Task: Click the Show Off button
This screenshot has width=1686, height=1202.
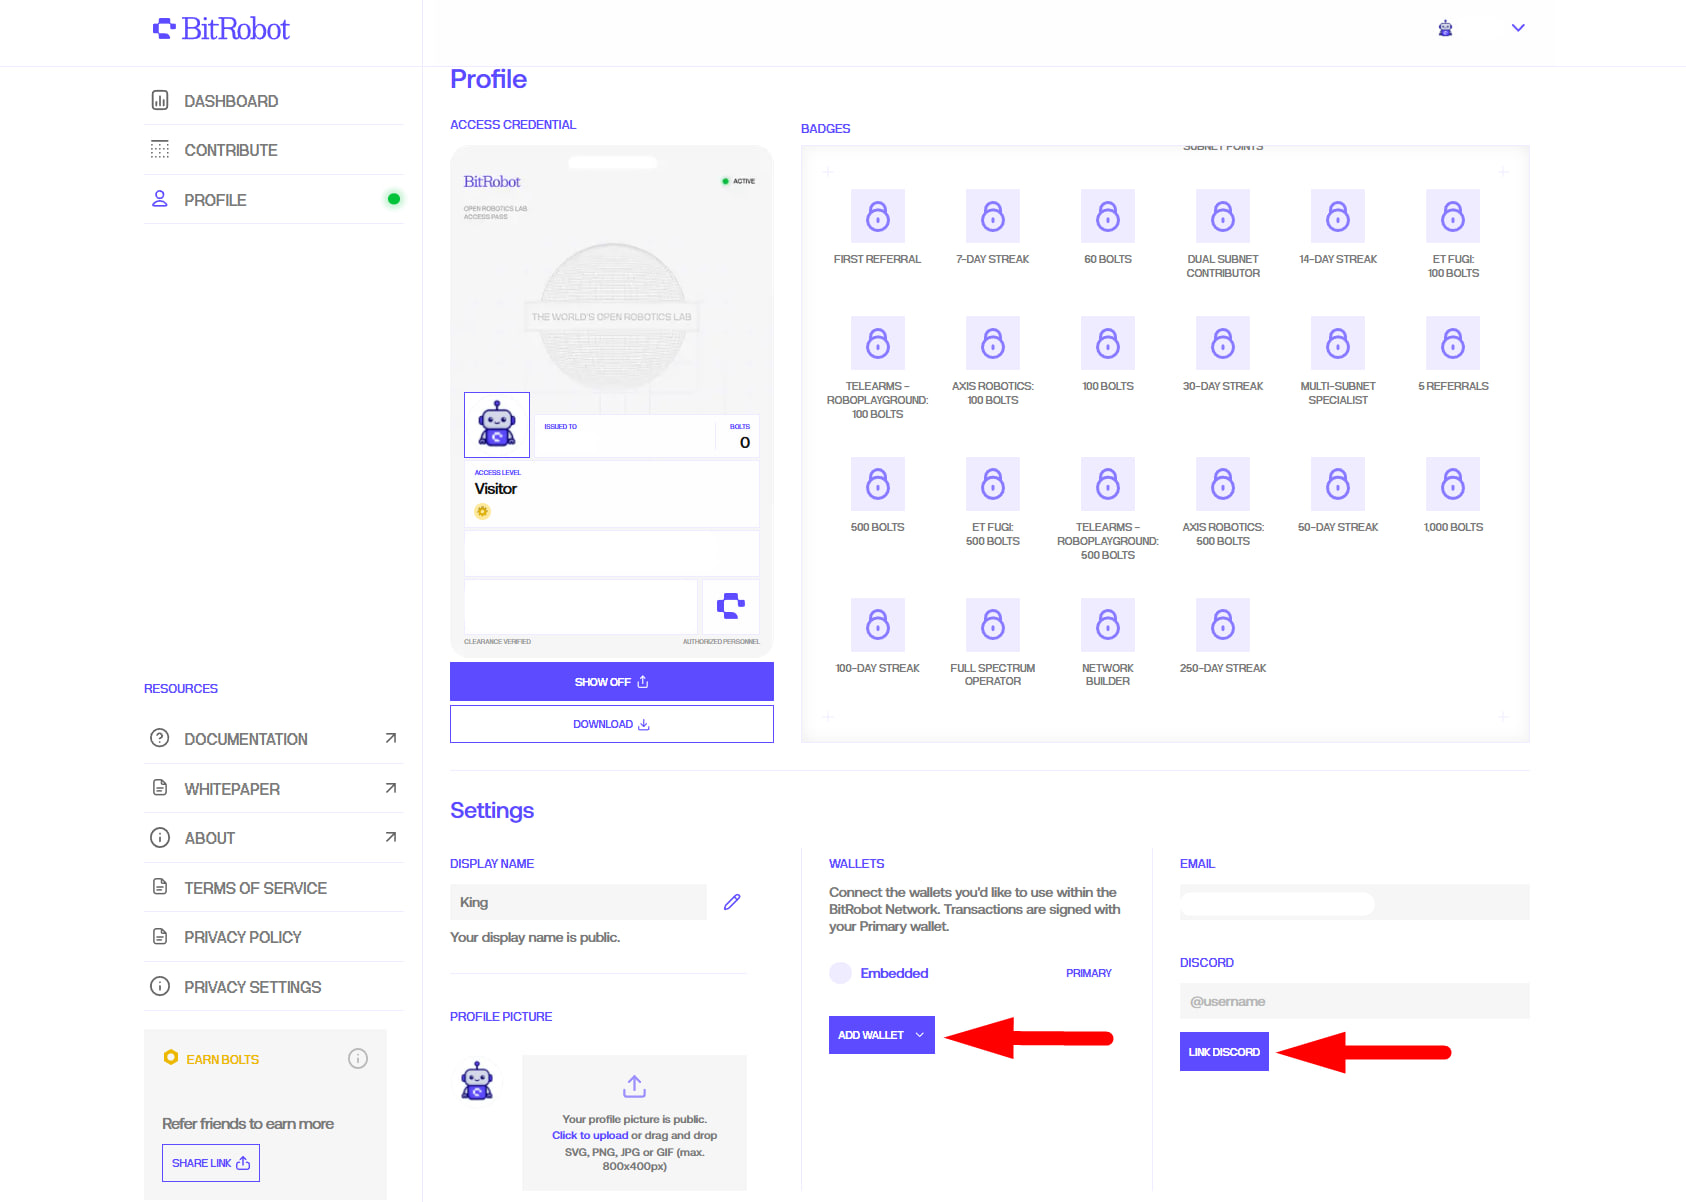Action: pos(612,682)
